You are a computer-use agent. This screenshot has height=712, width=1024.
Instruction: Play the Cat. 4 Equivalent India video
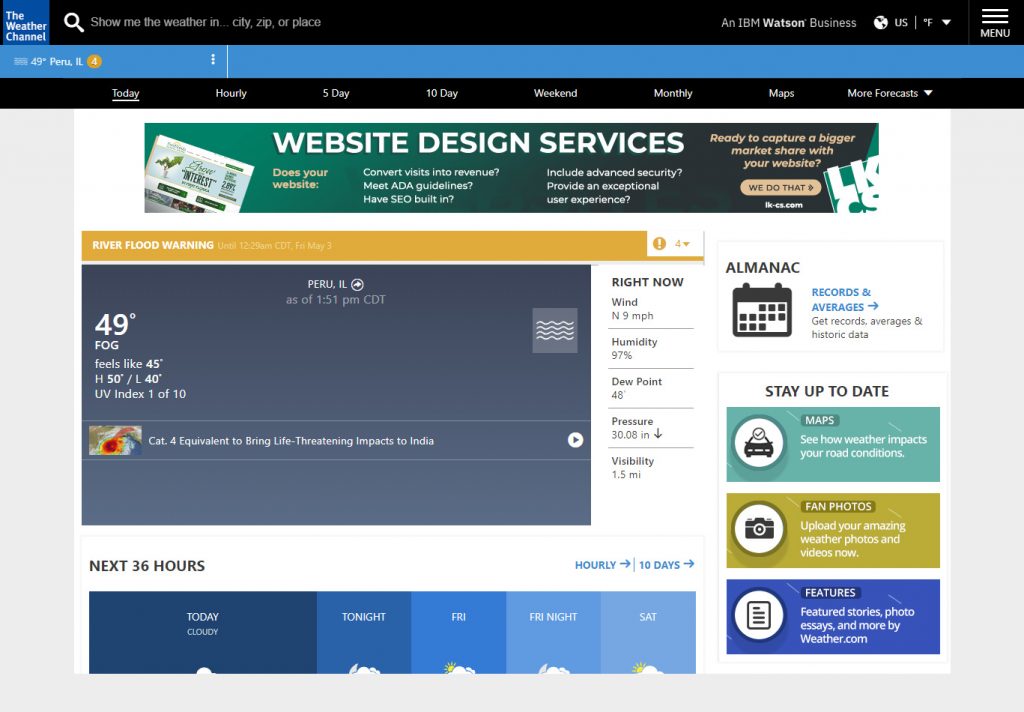(575, 440)
